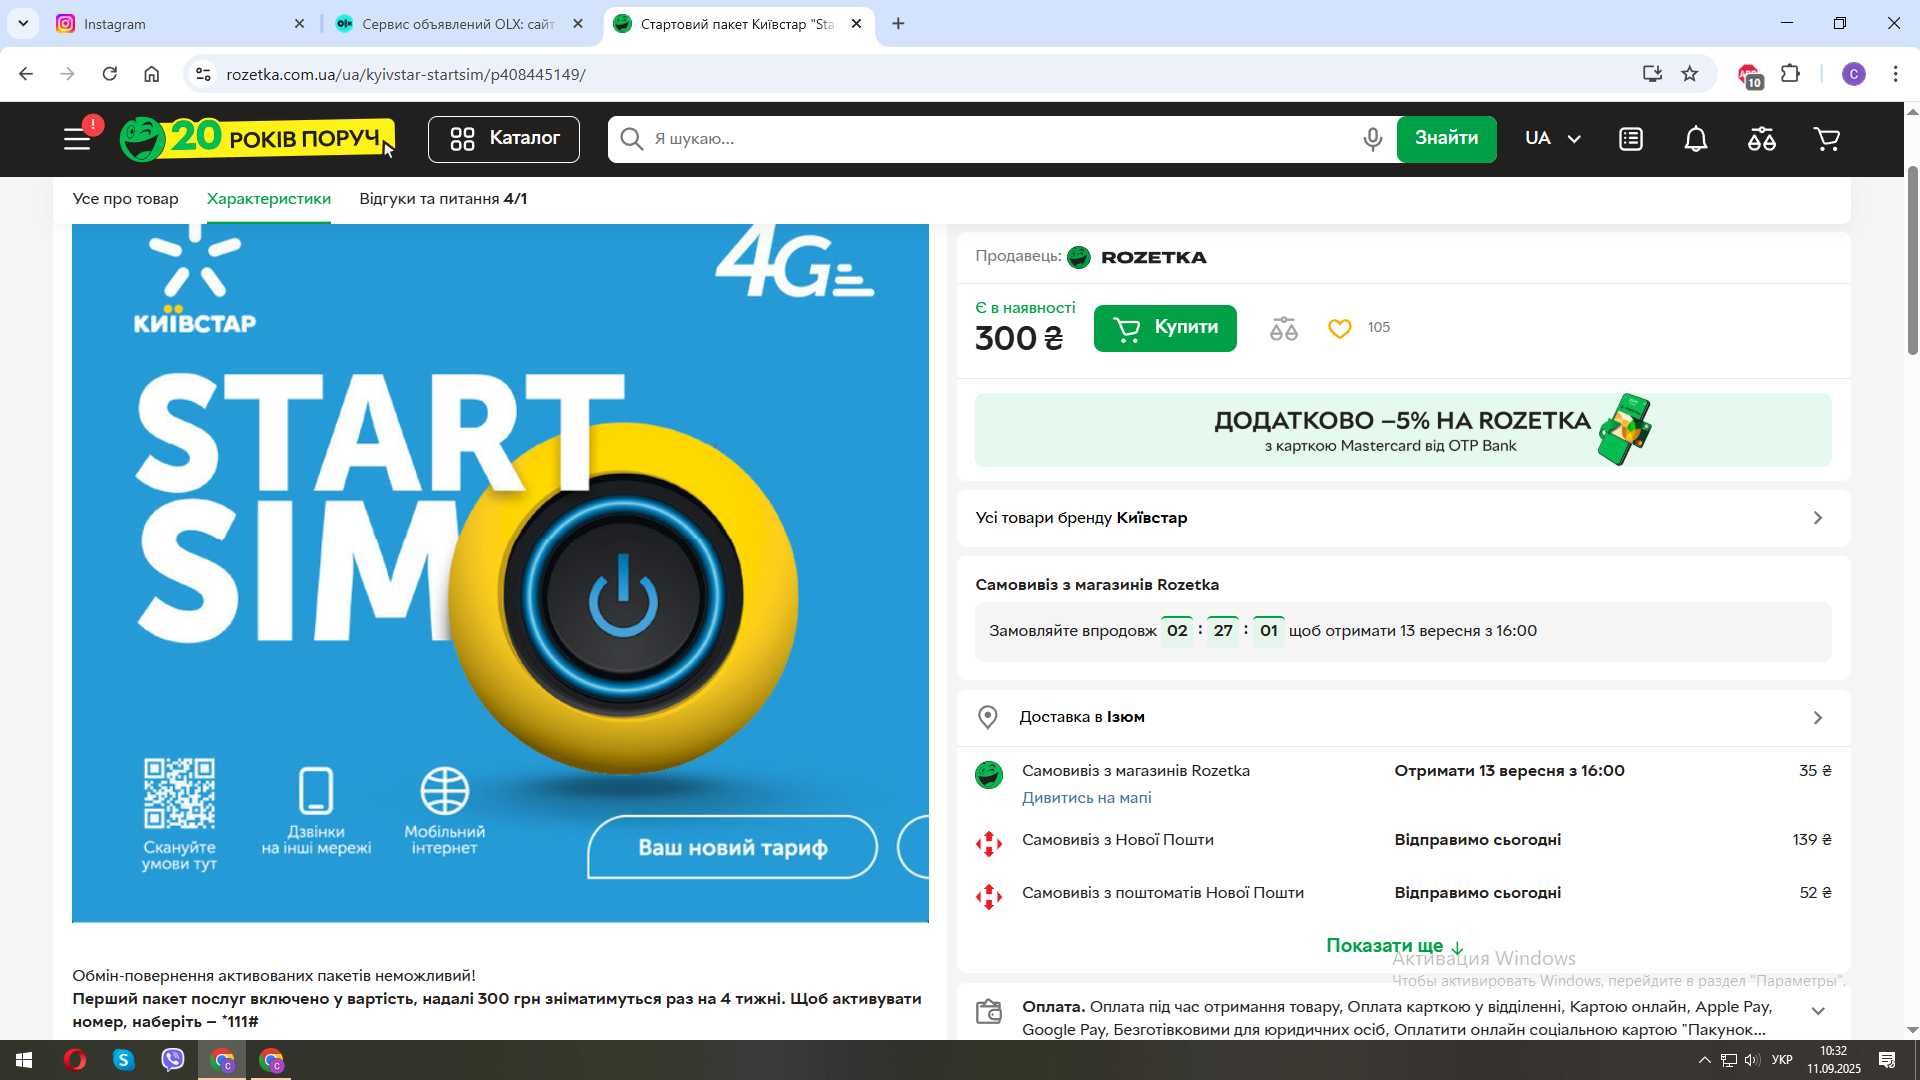Expand 'Усі товари бренду Київстар' arrow
This screenshot has height=1080, width=1920.
1818,518
